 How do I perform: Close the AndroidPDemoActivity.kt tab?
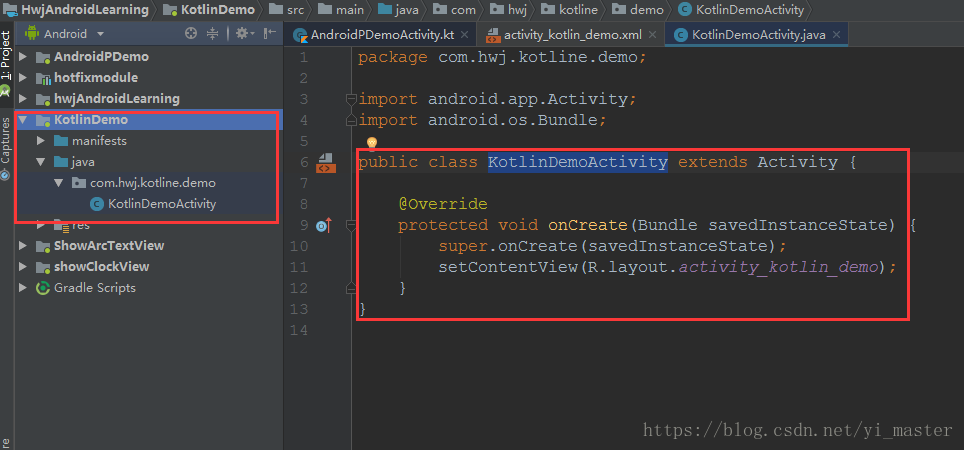point(464,35)
